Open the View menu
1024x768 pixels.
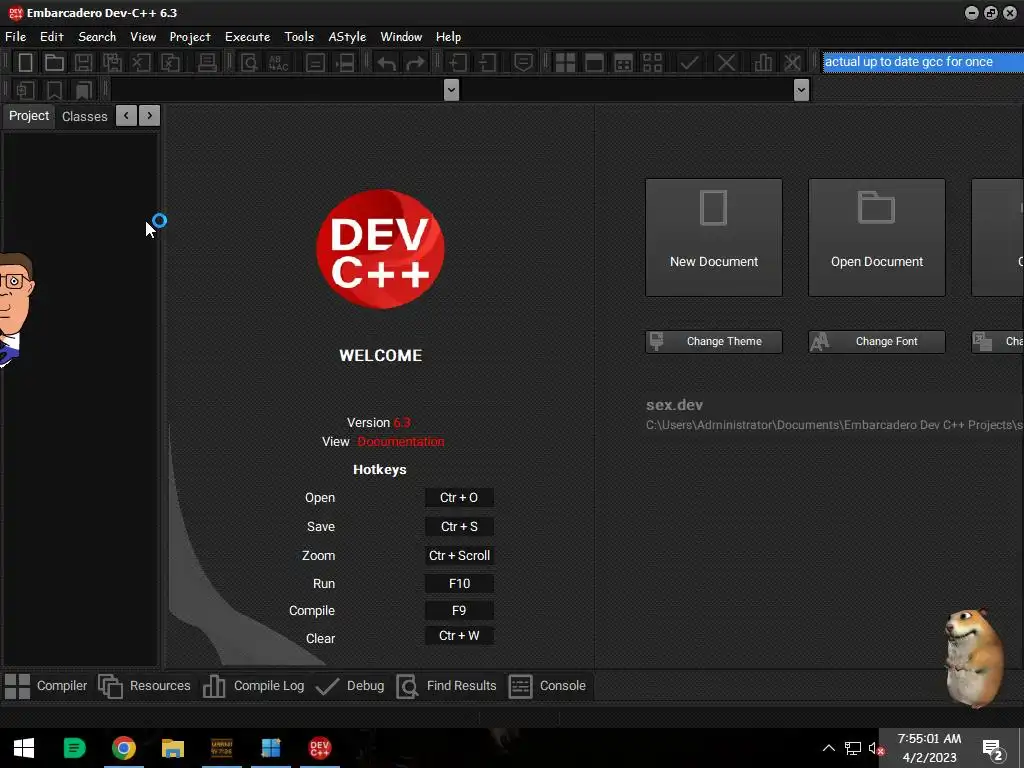coord(143,37)
